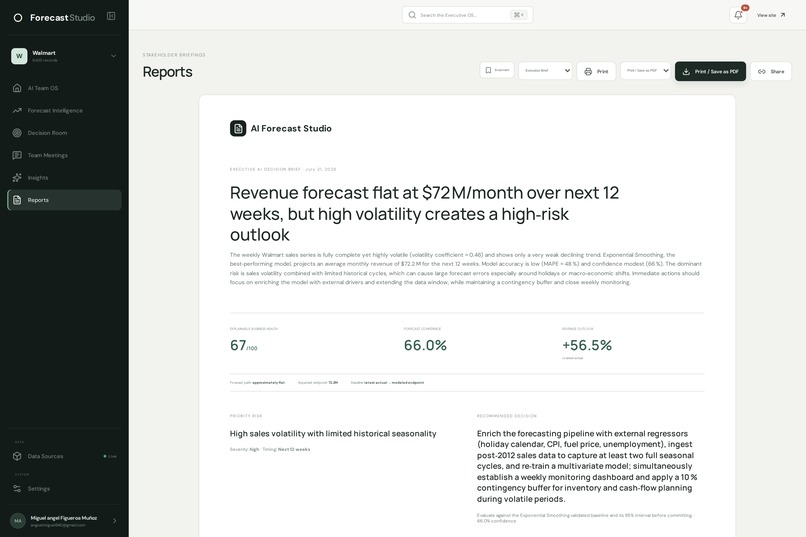806x537 pixels.
Task: Open notifications via the bell icon
Action: point(738,15)
